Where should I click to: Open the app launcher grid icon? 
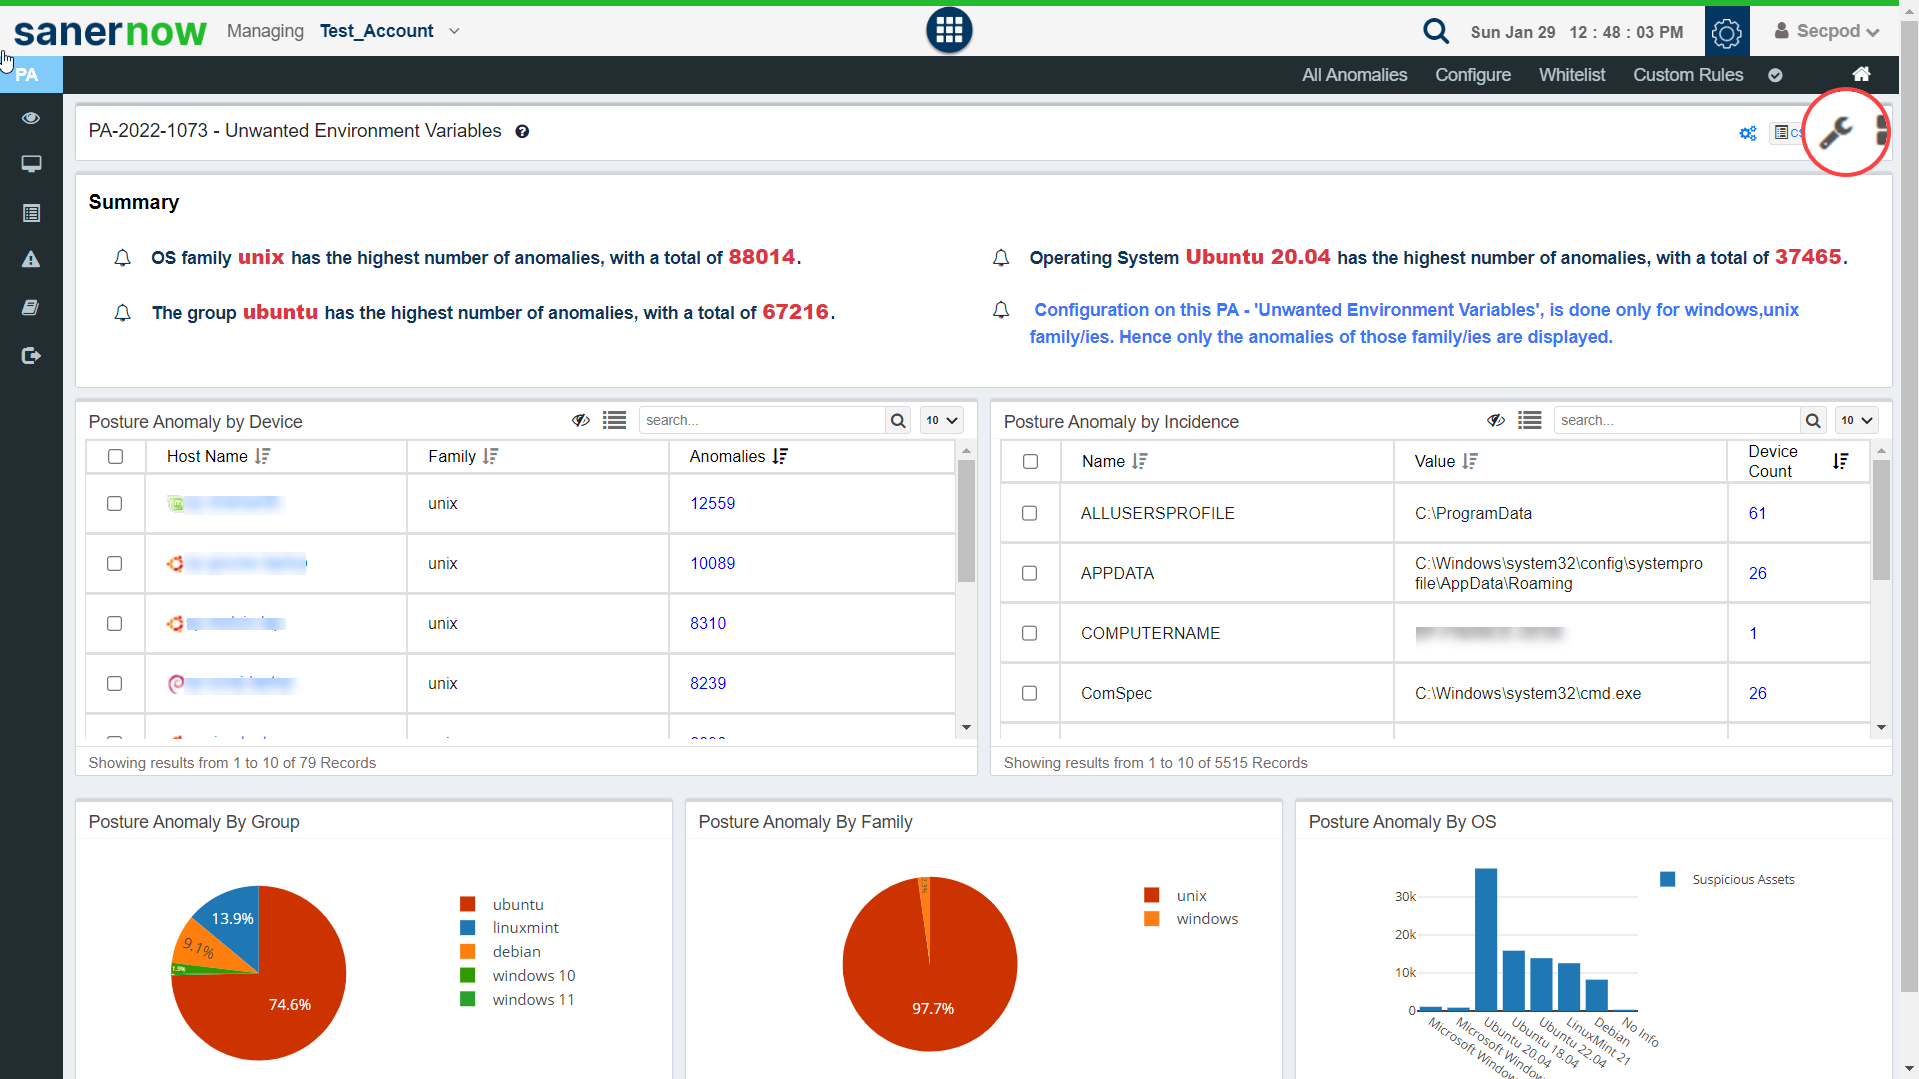tap(949, 31)
